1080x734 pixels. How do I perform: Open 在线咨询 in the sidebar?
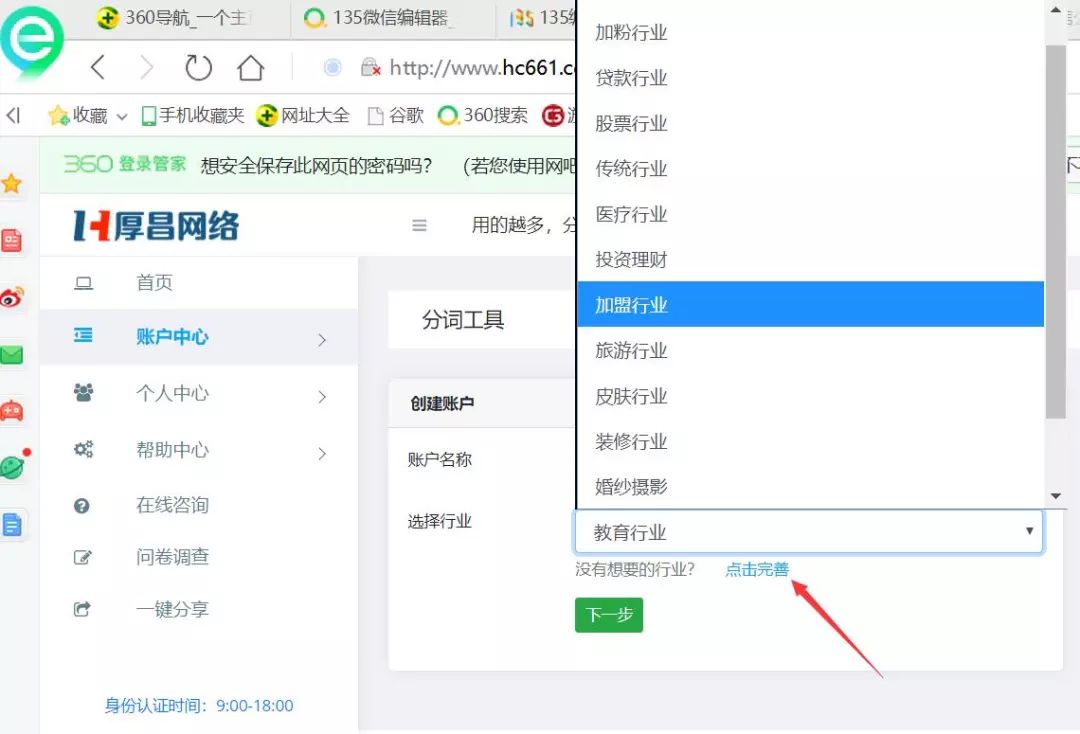[172, 505]
